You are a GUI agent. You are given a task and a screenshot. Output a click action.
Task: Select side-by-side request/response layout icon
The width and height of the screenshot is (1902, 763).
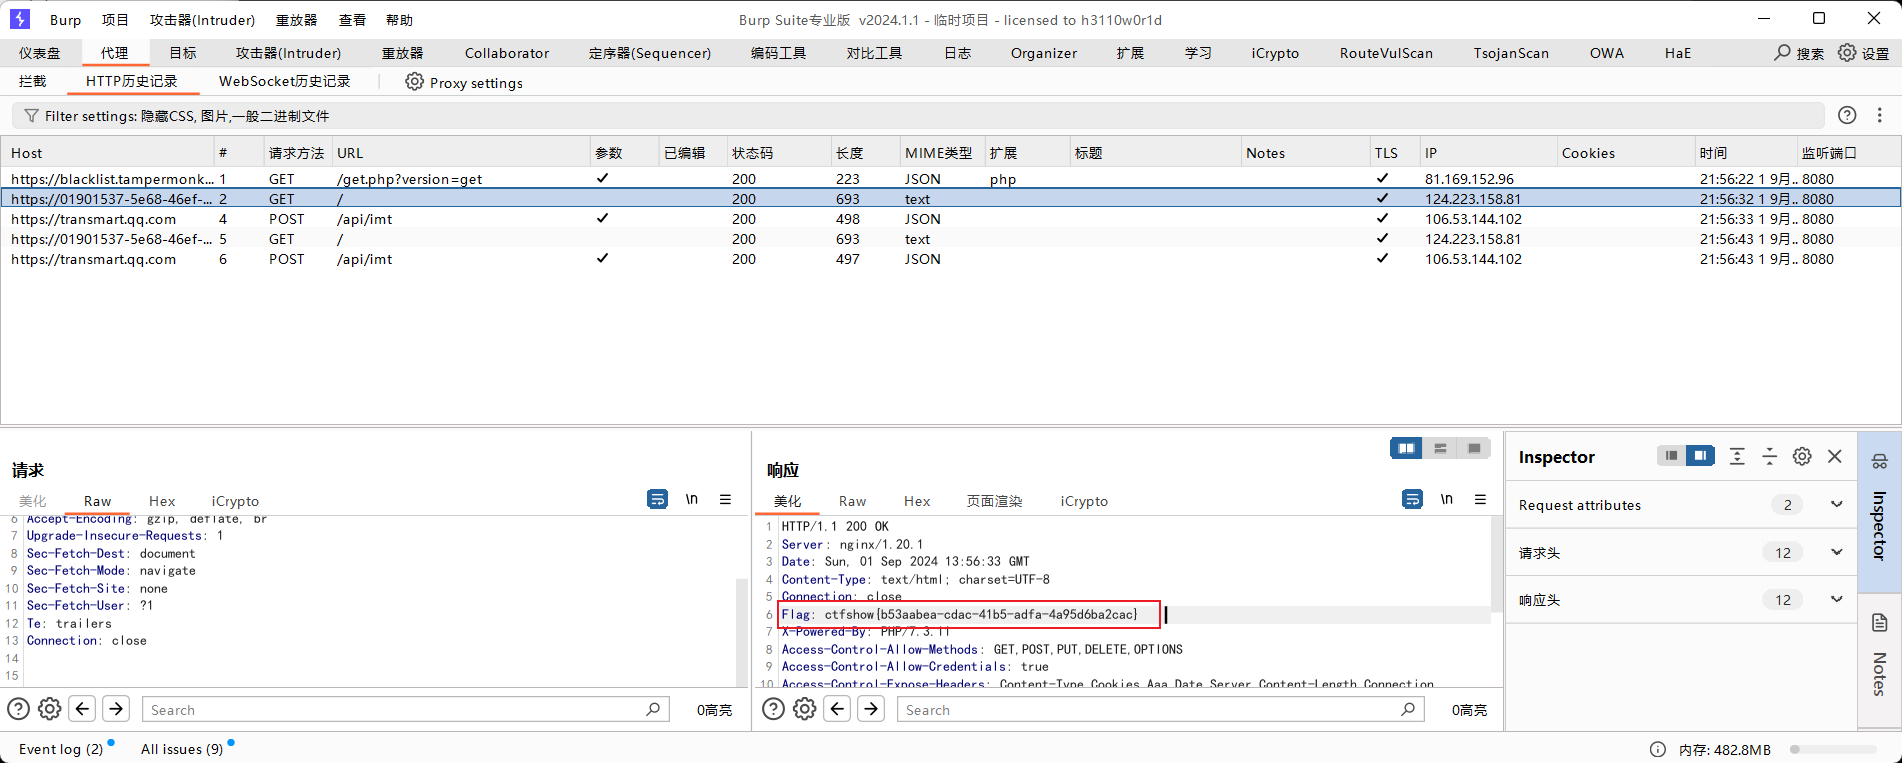1406,448
